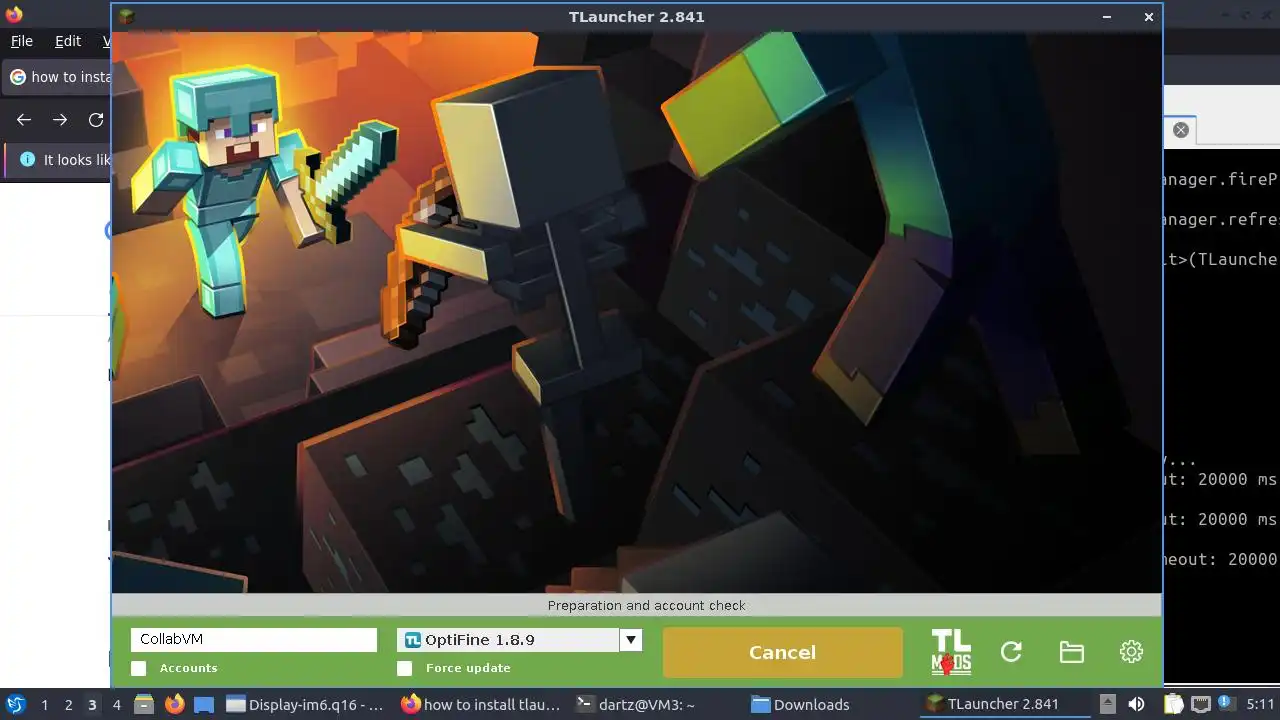Click the 'Preparation and account check' progress bar
The image size is (1280, 720).
point(637,605)
